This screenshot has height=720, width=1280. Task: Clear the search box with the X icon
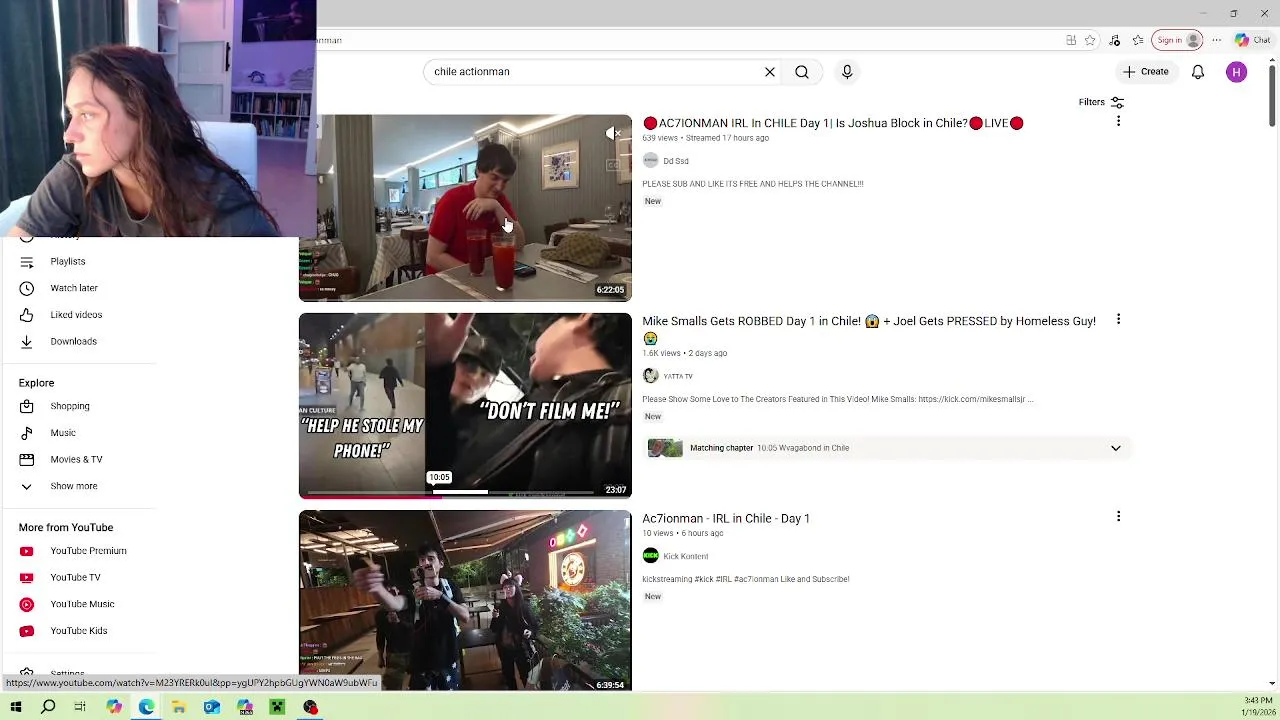coord(770,72)
